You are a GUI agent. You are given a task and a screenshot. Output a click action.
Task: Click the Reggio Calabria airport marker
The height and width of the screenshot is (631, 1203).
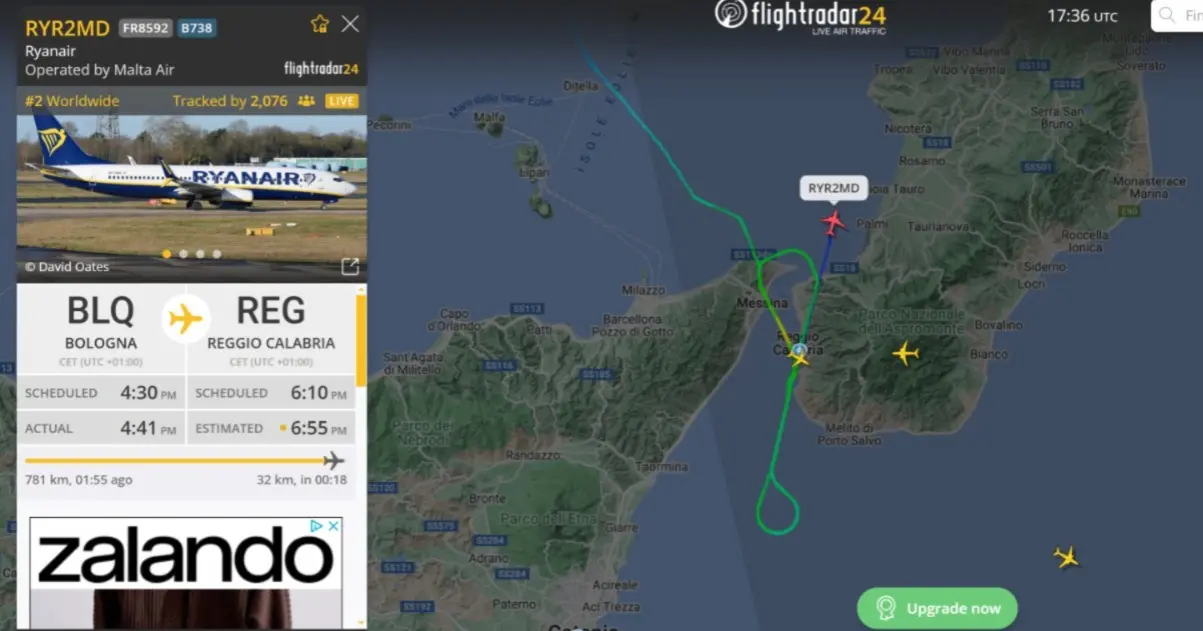(x=799, y=352)
